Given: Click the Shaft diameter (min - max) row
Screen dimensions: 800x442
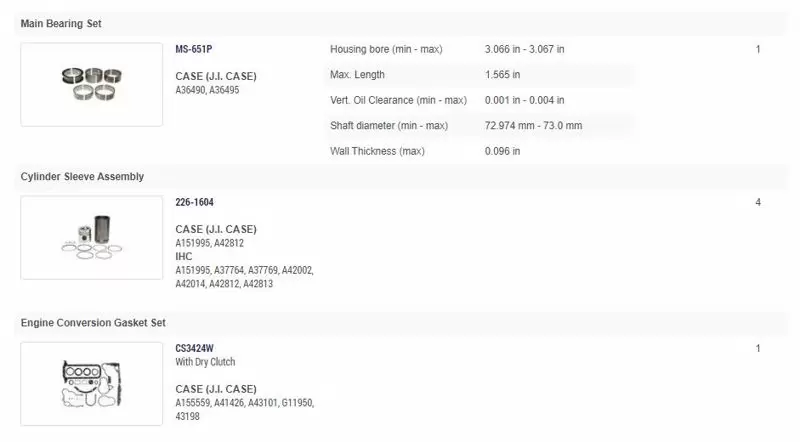Looking at the screenshot, I should [x=480, y=126].
